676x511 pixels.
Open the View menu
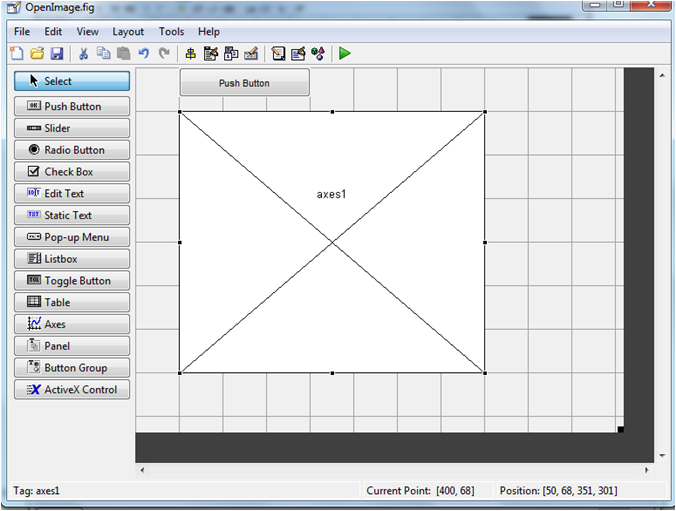88,31
